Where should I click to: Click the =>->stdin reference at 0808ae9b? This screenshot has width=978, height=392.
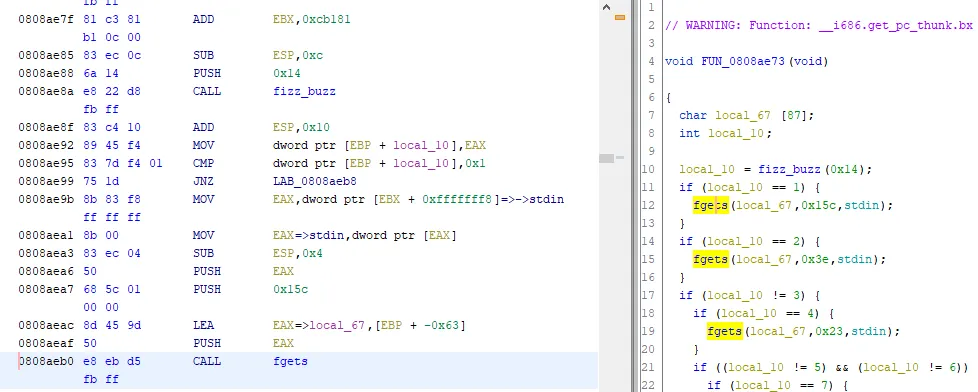[530, 200]
